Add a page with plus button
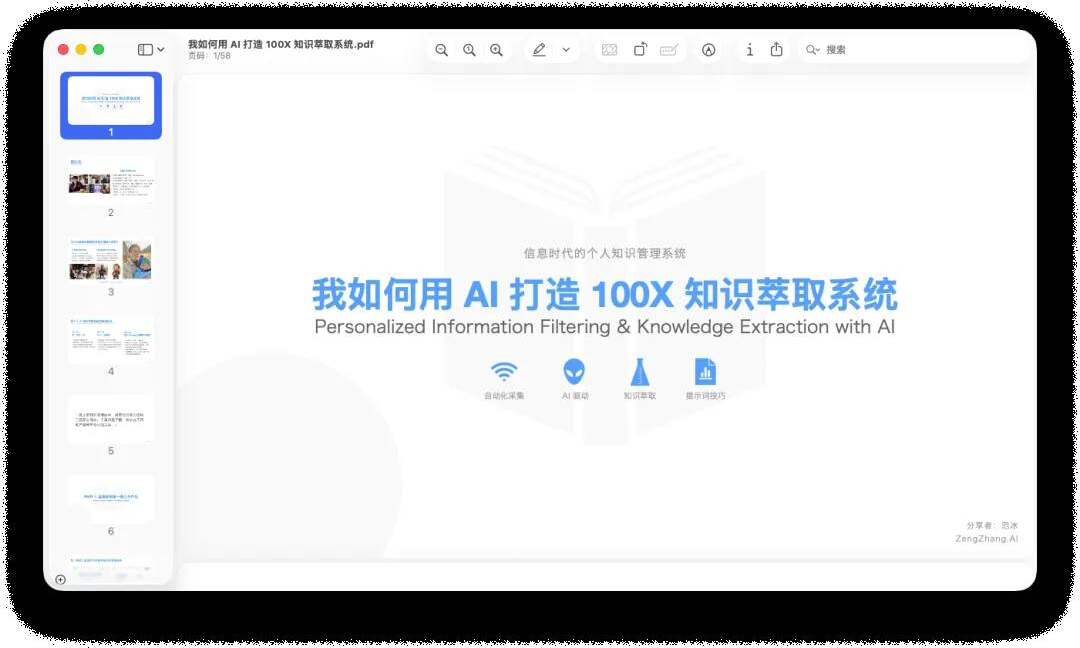 pos(61,579)
